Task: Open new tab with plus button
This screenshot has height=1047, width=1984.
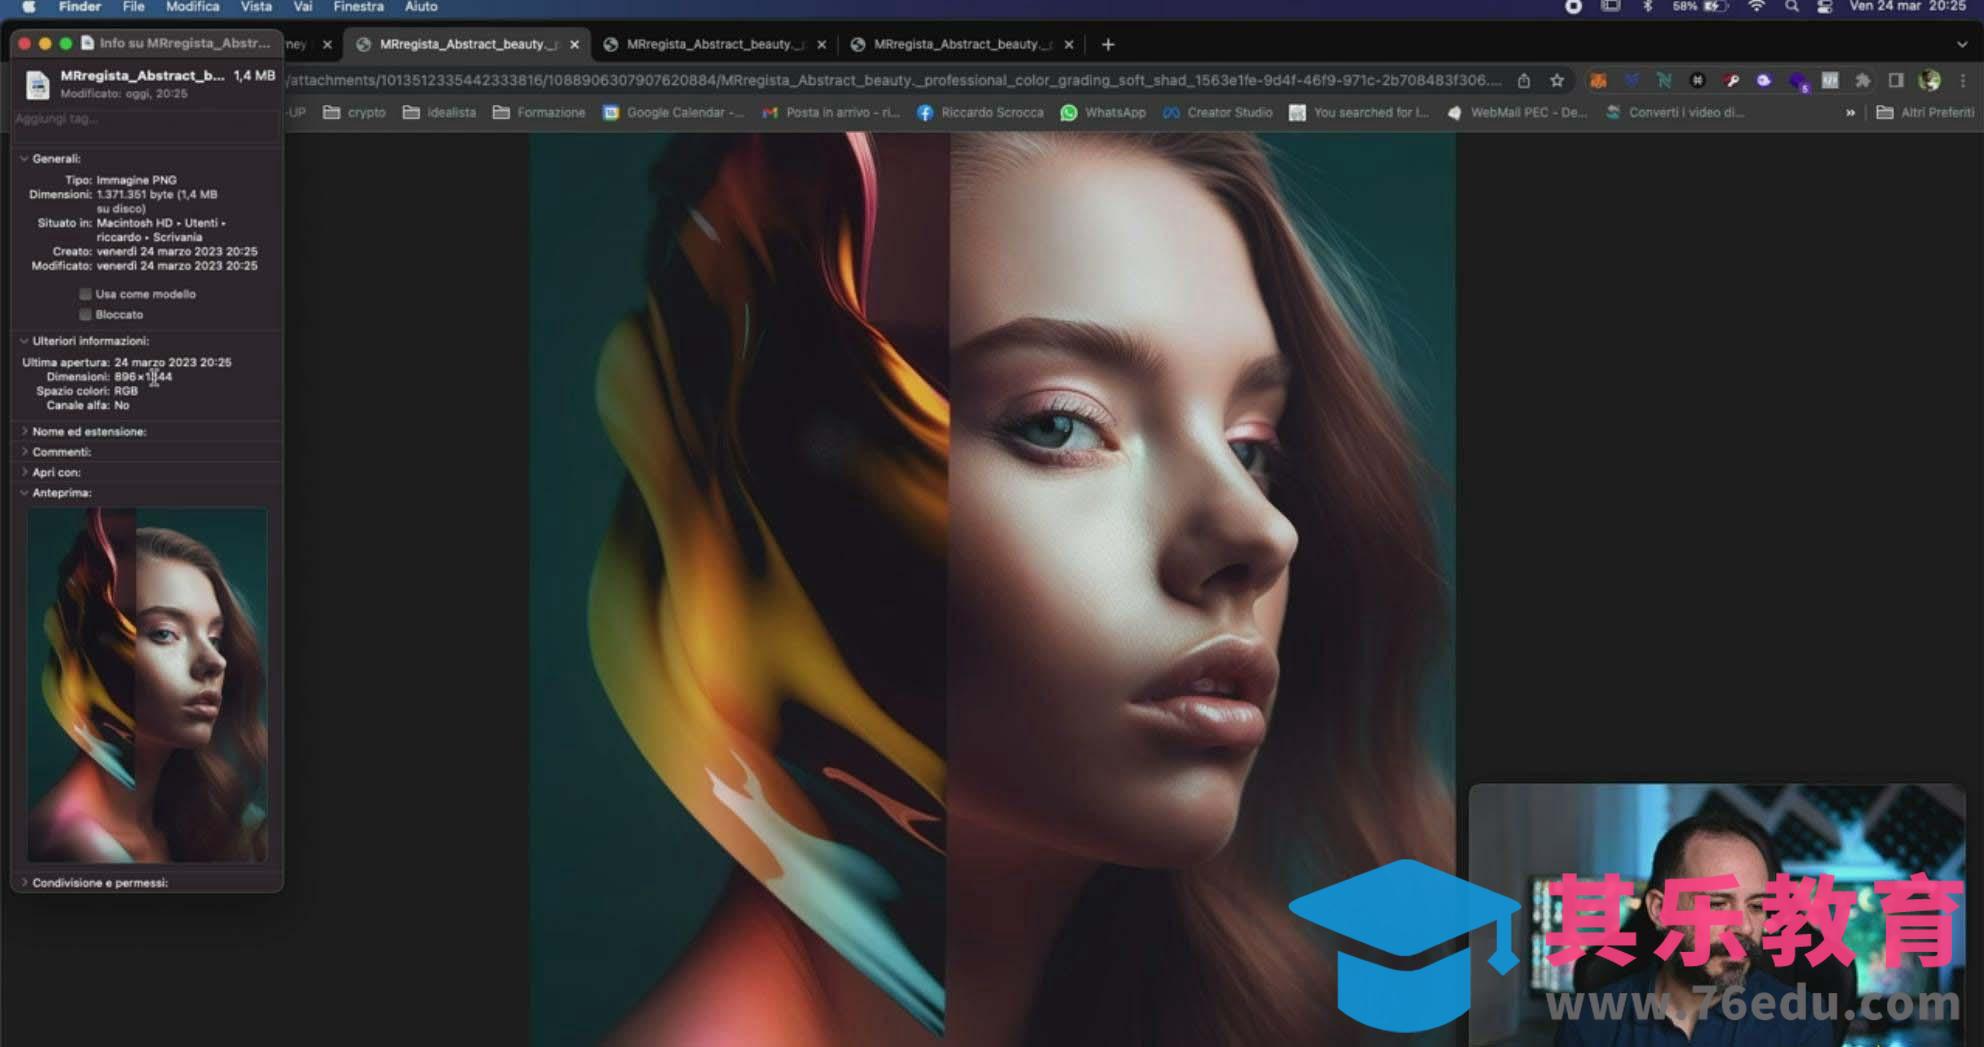Action: click(x=1108, y=44)
